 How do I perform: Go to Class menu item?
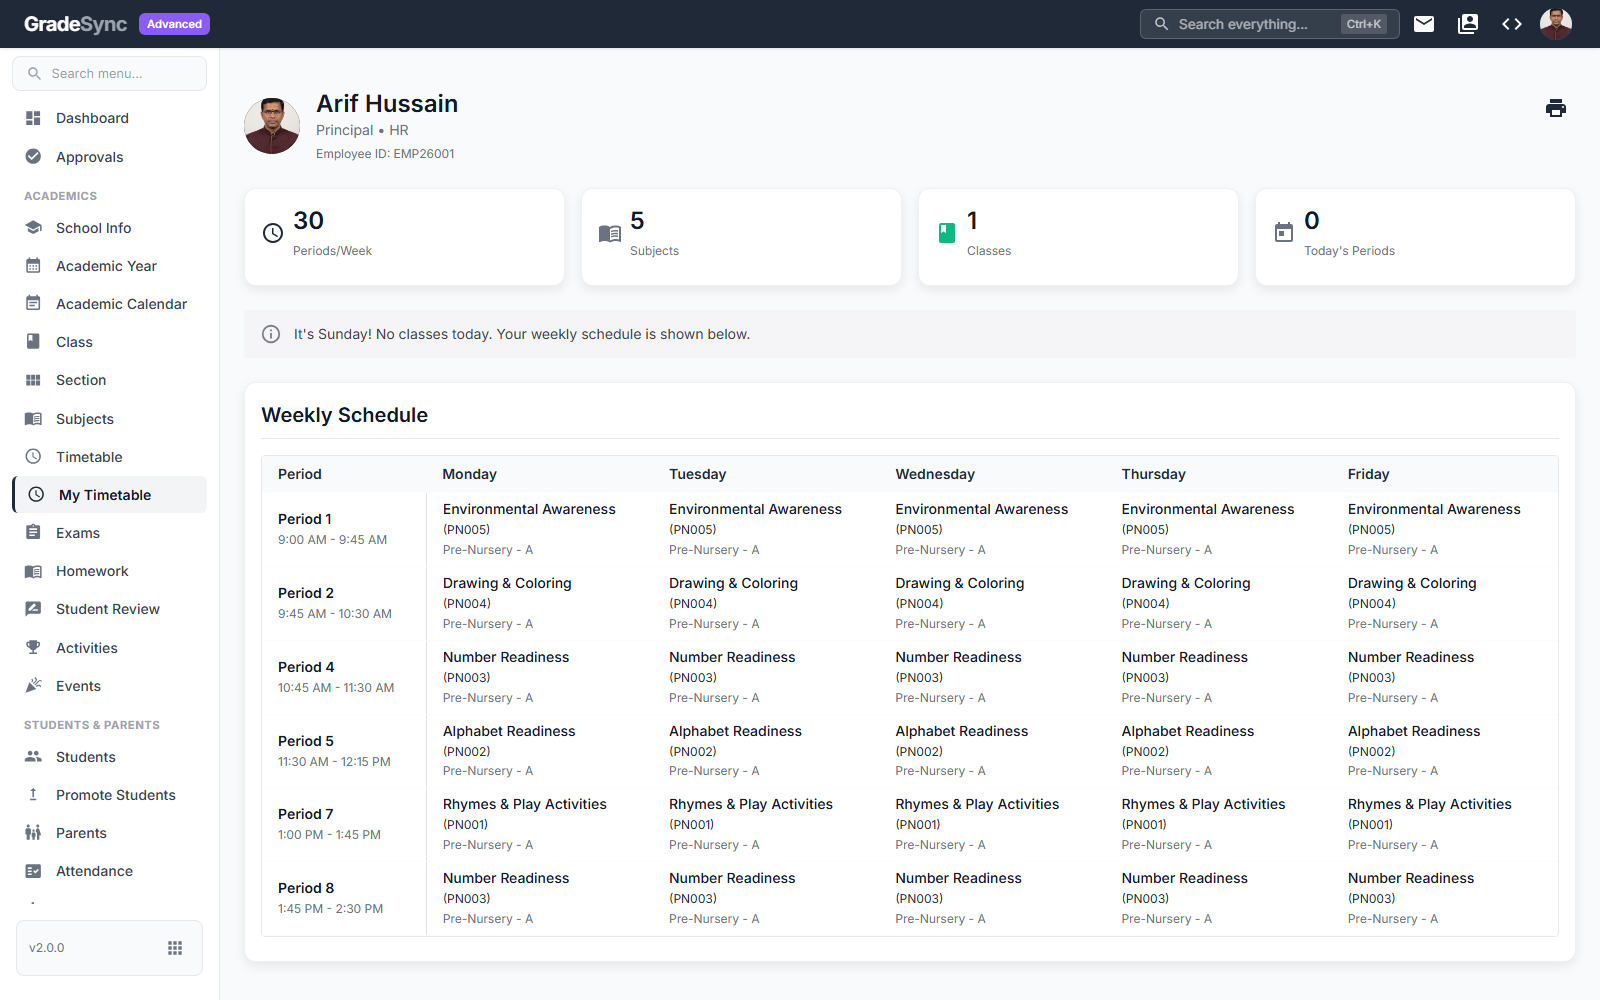(x=110, y=342)
